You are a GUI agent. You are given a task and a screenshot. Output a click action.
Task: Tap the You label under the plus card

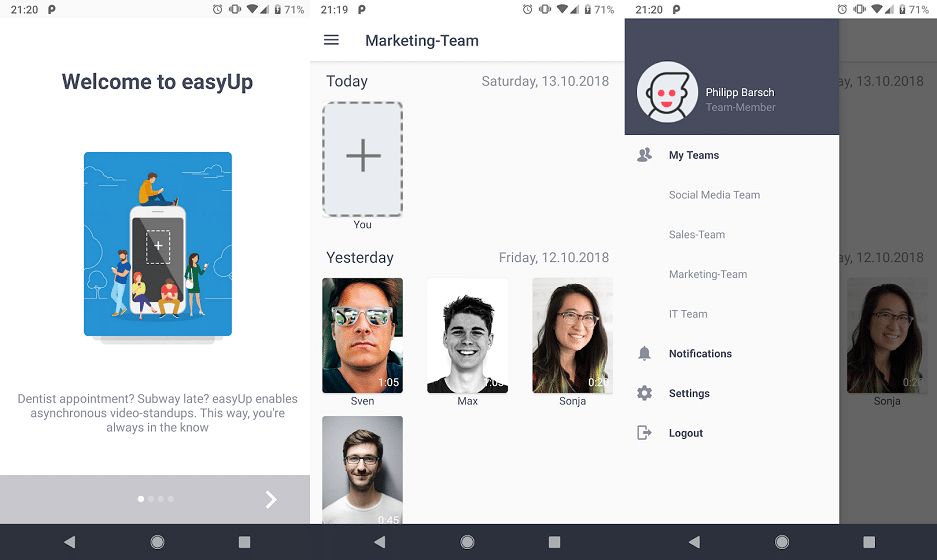pyautogui.click(x=363, y=225)
